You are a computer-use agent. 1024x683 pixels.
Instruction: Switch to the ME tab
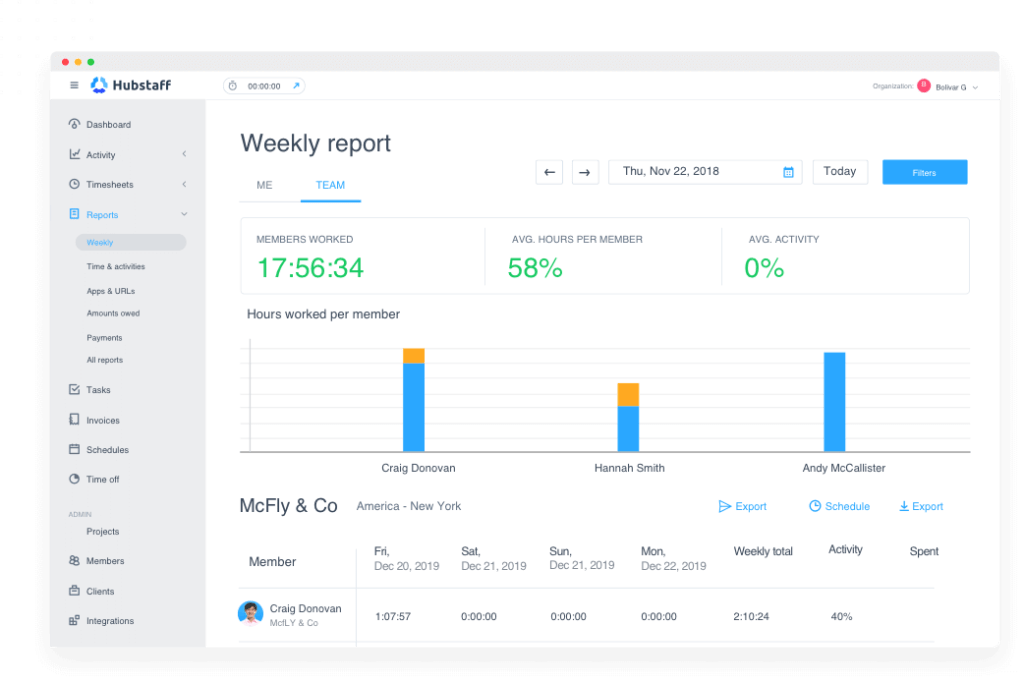pos(264,185)
